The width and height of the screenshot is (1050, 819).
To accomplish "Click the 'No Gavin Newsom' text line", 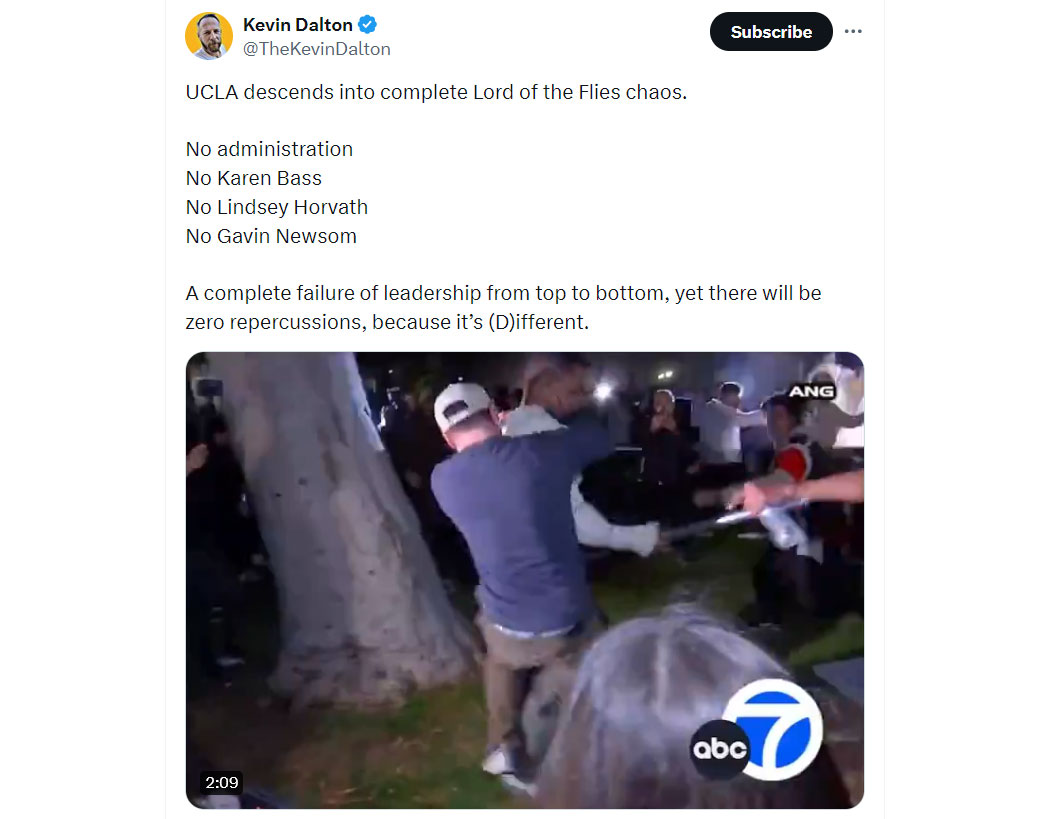I will point(271,236).
